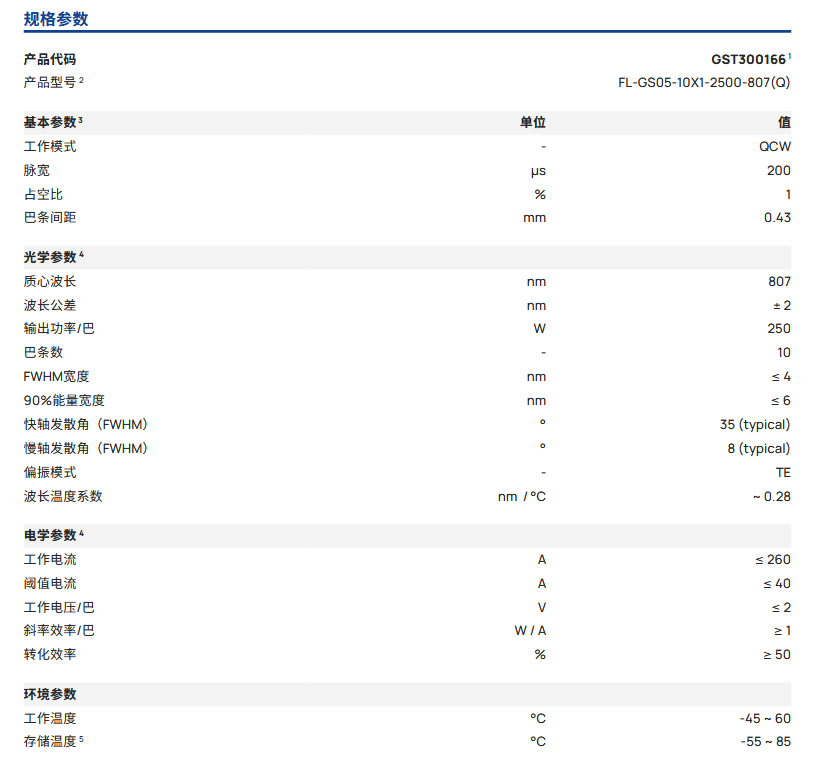Image resolution: width=827 pixels, height=764 pixels.
Task: Select model number FL-GS05-10X1-2500-807(Q)
Action: tap(704, 83)
